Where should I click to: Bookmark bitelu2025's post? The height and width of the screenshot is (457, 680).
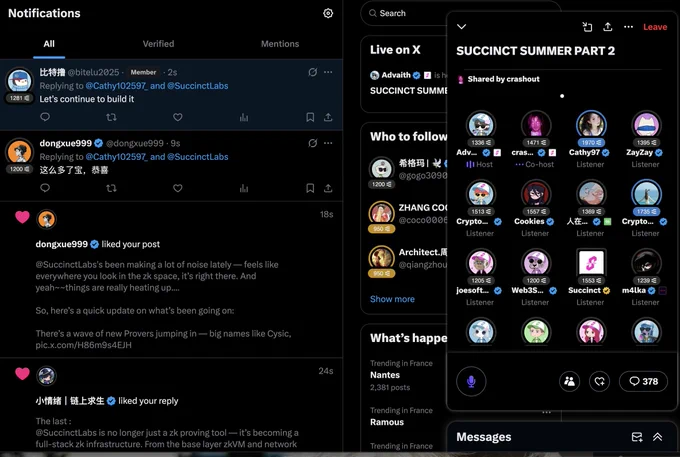(310, 117)
